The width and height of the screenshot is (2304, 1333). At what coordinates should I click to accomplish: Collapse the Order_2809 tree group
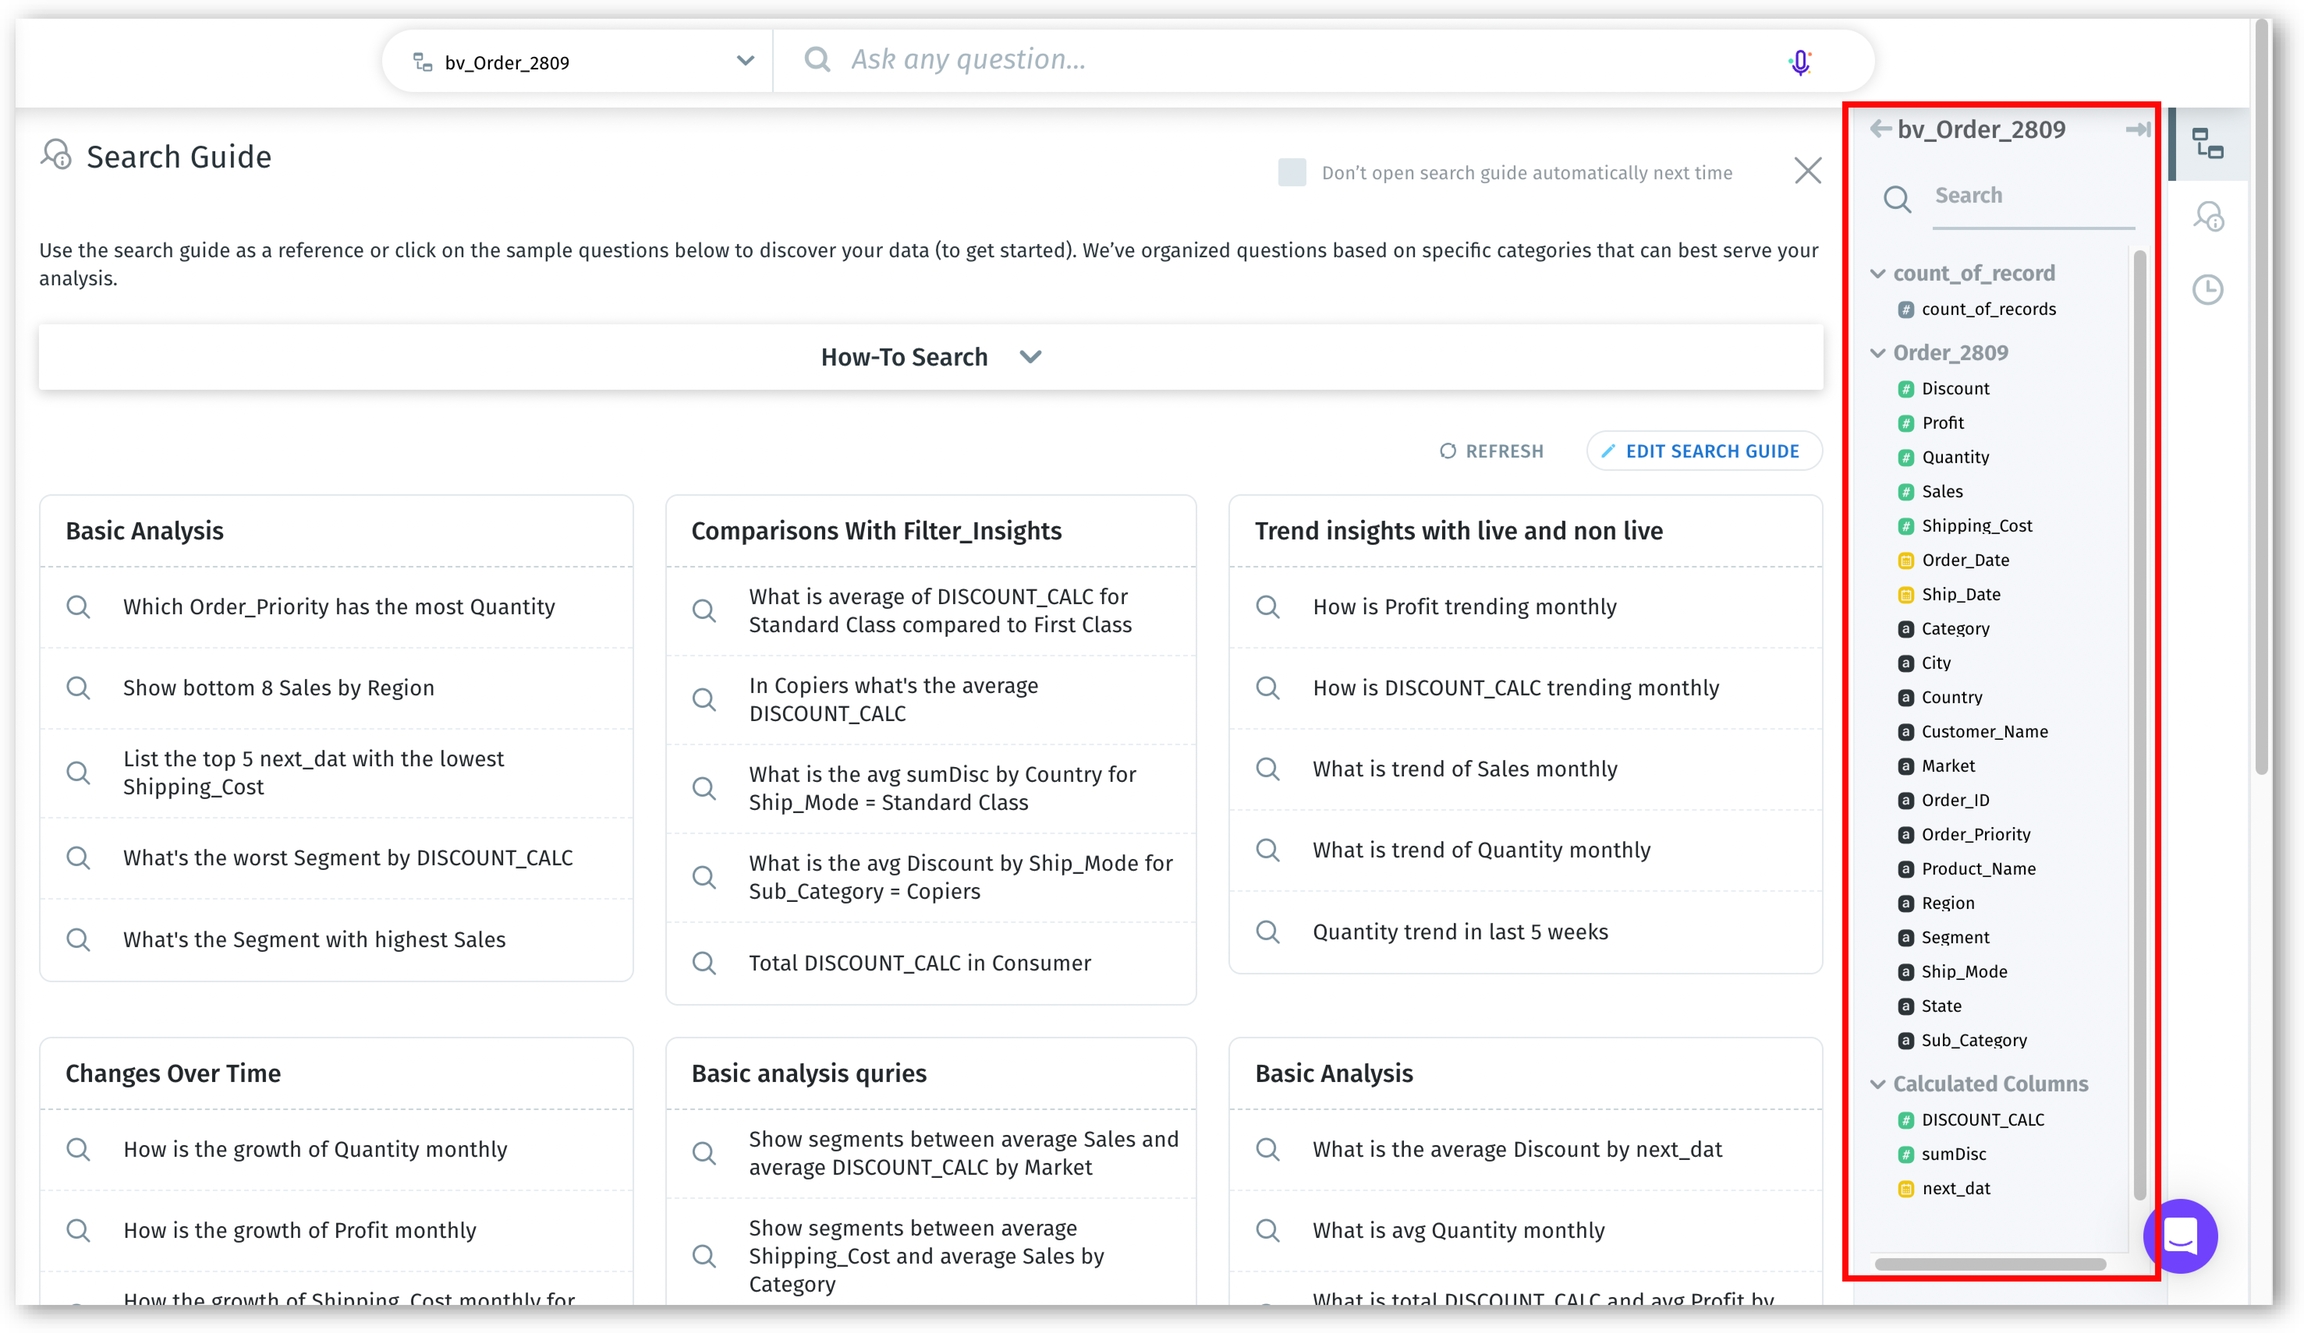1878,353
